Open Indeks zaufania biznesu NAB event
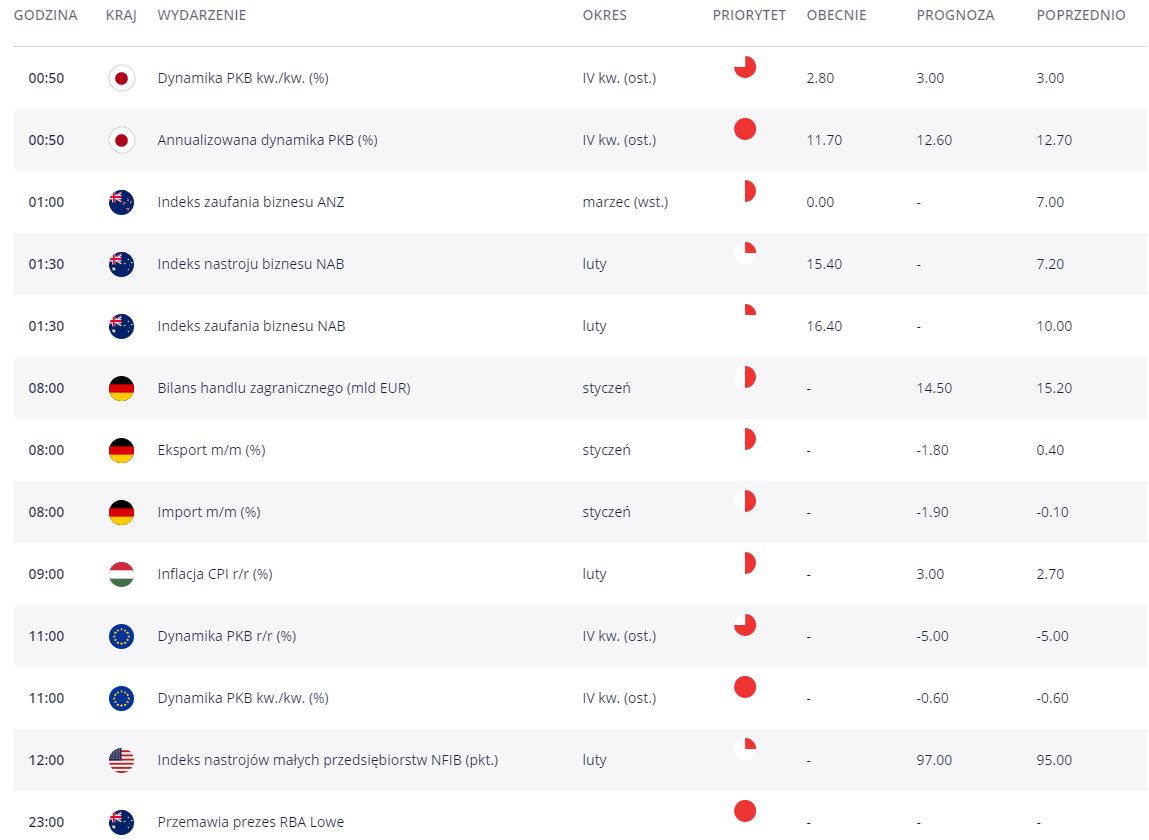Screen dimensions: 1149x840 coord(251,326)
